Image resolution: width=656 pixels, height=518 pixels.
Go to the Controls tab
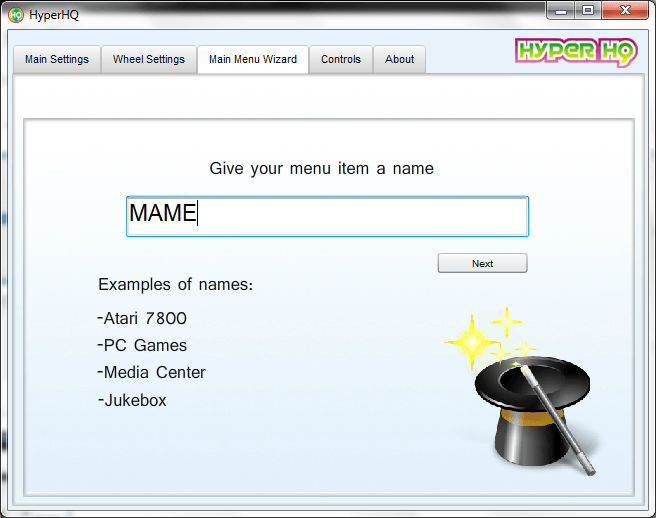point(341,59)
